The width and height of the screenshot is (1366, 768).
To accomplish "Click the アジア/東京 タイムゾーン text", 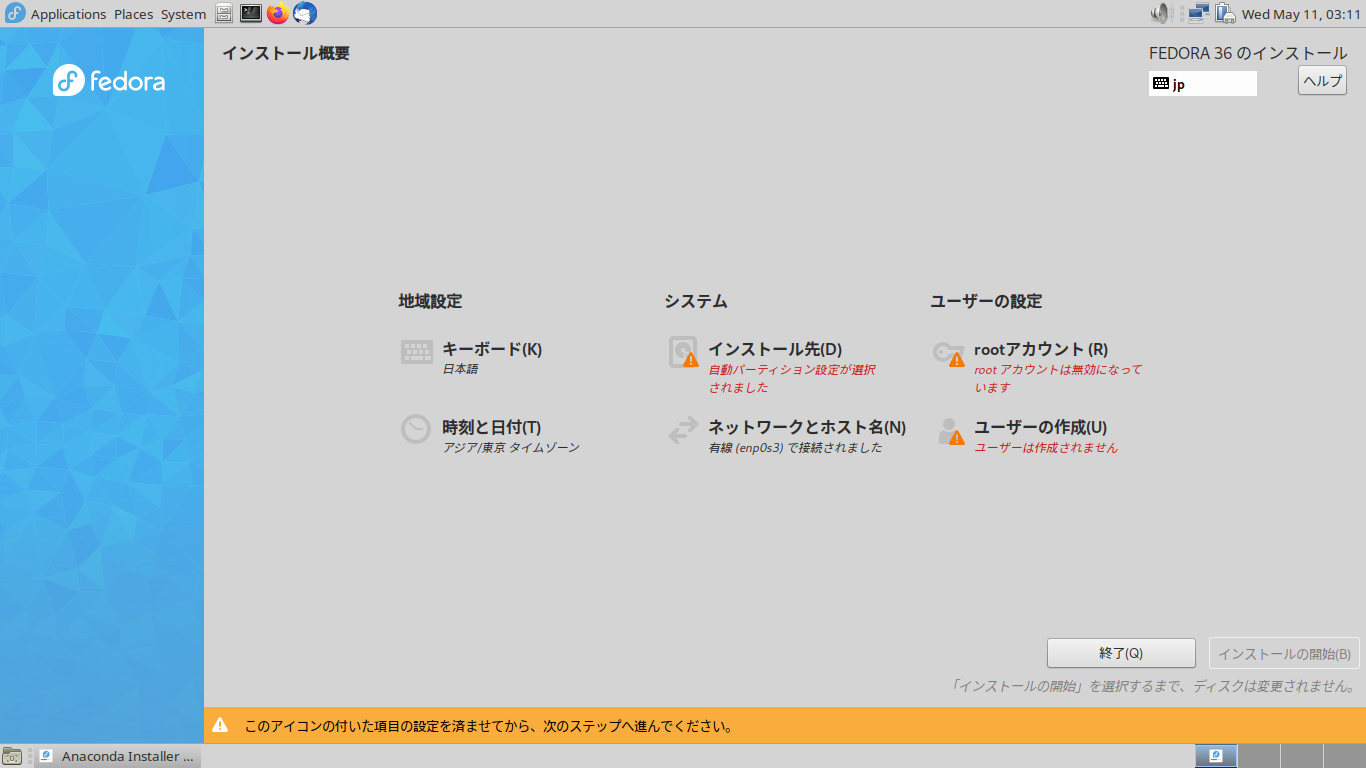I will click(x=511, y=448).
